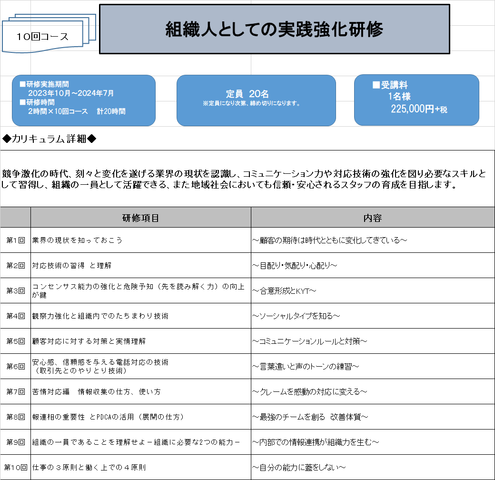Select the '第8回' cell
Screen dimensions: 495x480
coord(15,417)
